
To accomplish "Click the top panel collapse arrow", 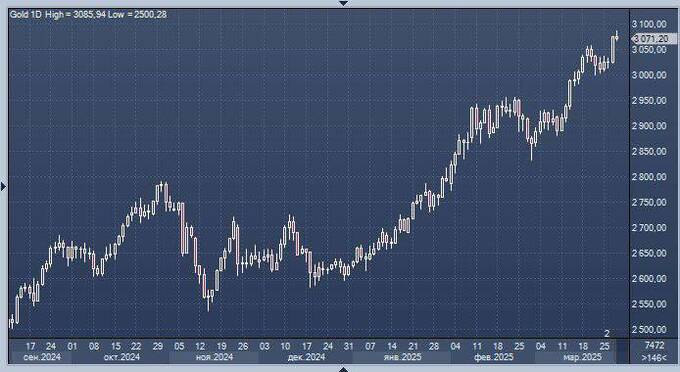I will [343, 3].
